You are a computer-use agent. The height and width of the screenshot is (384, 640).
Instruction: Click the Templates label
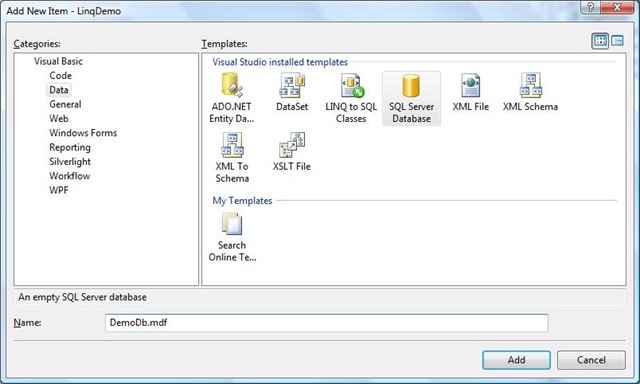(x=224, y=44)
